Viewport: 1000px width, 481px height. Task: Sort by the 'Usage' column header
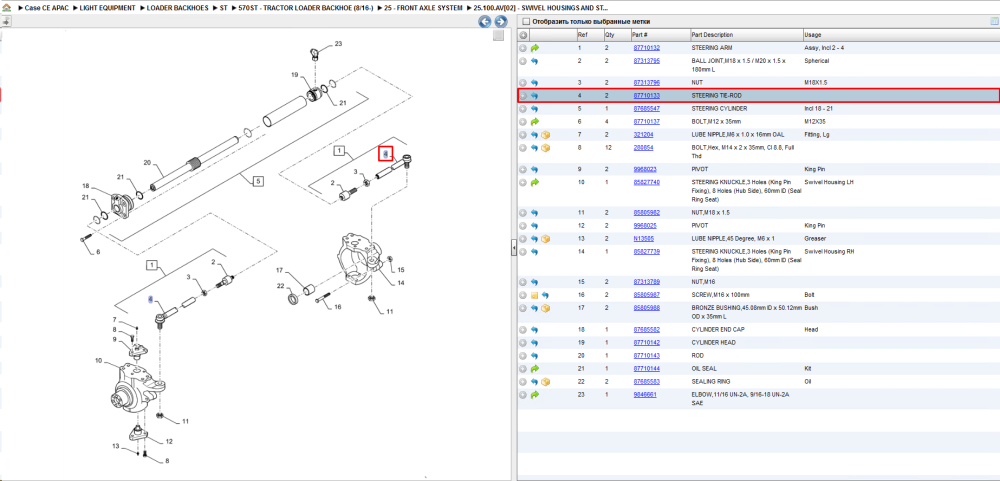[x=812, y=34]
